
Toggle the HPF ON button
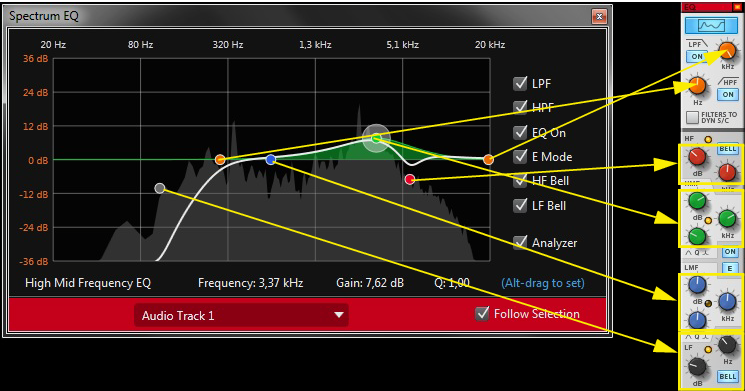coord(728,95)
